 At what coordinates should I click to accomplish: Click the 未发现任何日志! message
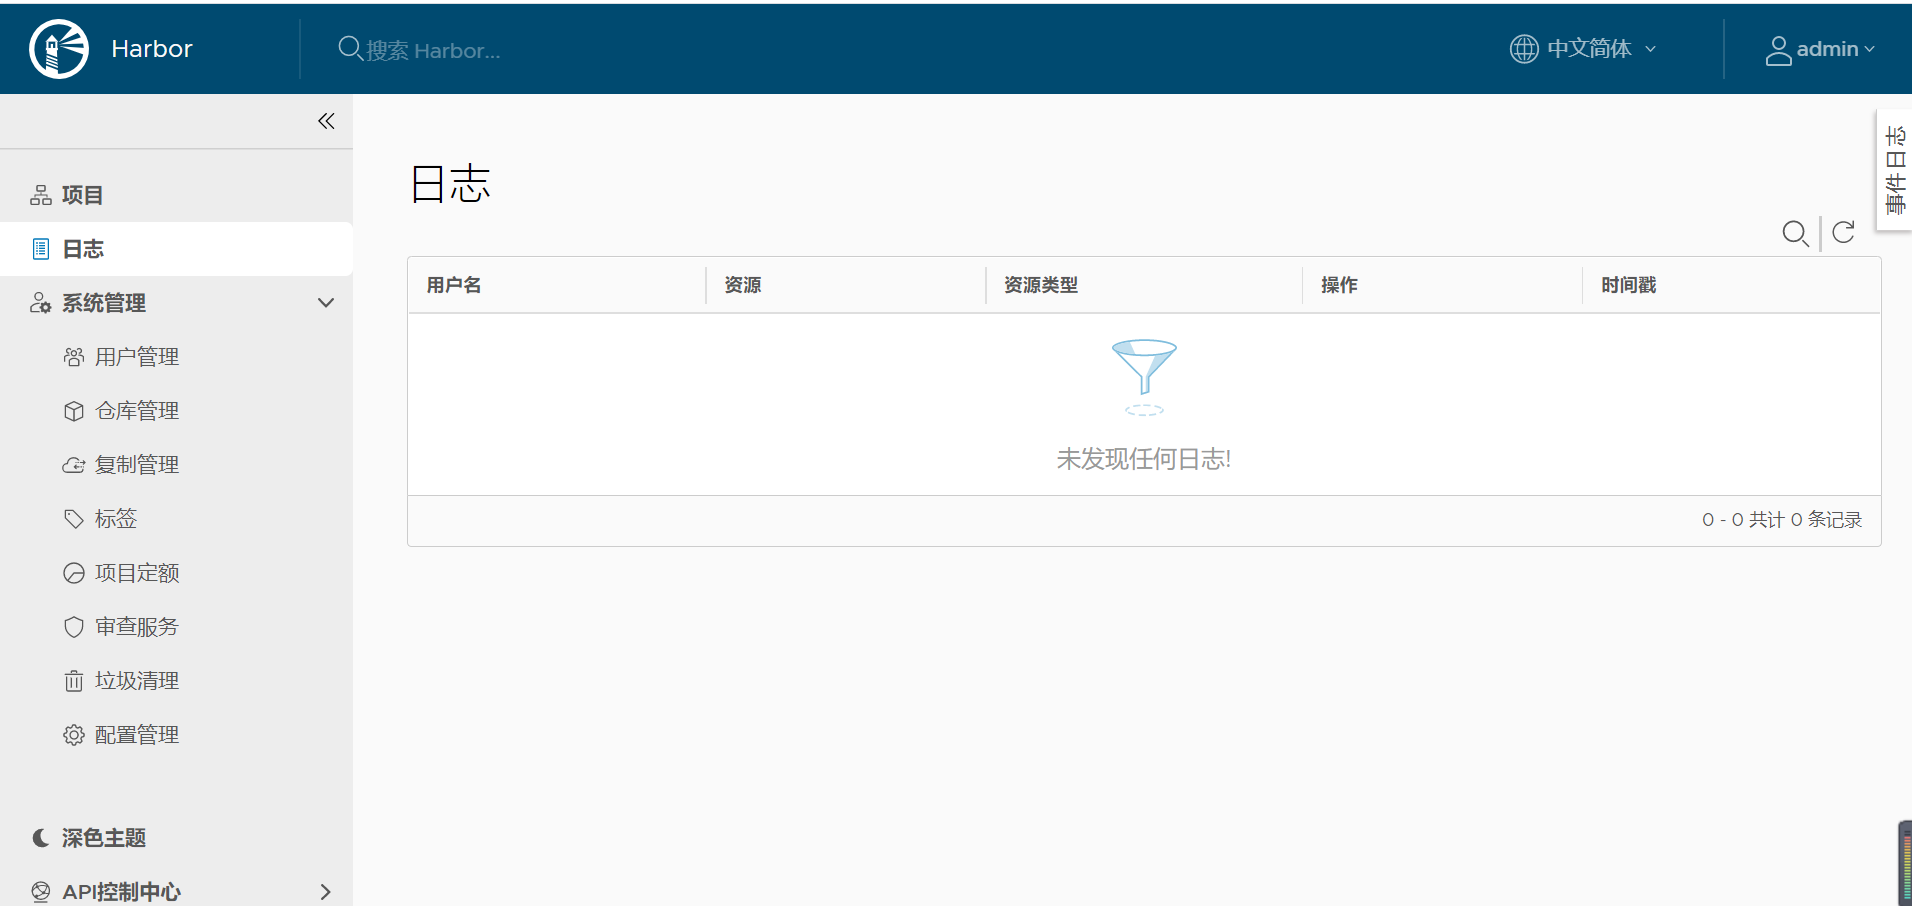[x=1144, y=459]
